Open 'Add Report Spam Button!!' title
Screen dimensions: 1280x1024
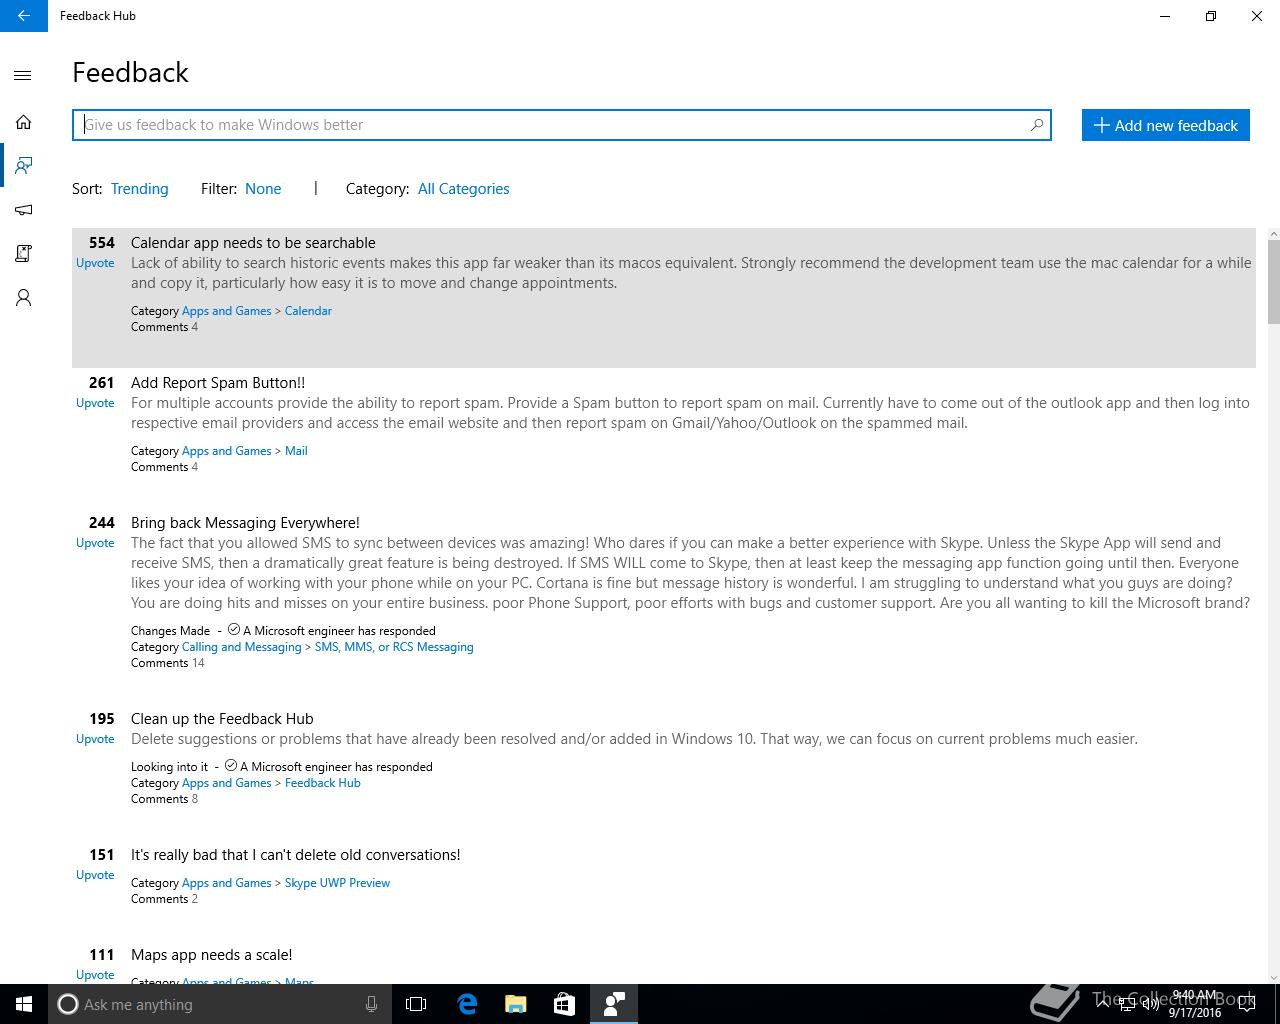pyautogui.click(x=218, y=383)
